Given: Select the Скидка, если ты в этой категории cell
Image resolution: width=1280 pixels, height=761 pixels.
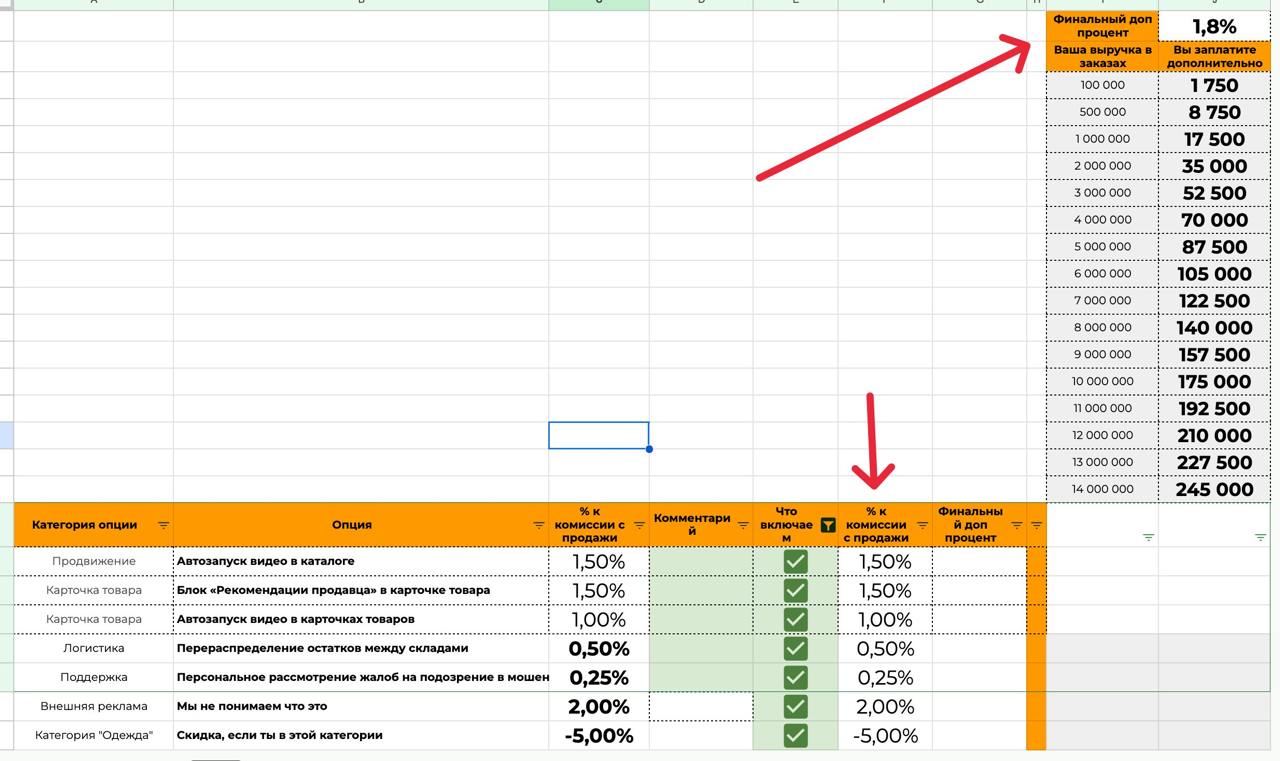Looking at the screenshot, I should click(x=361, y=736).
